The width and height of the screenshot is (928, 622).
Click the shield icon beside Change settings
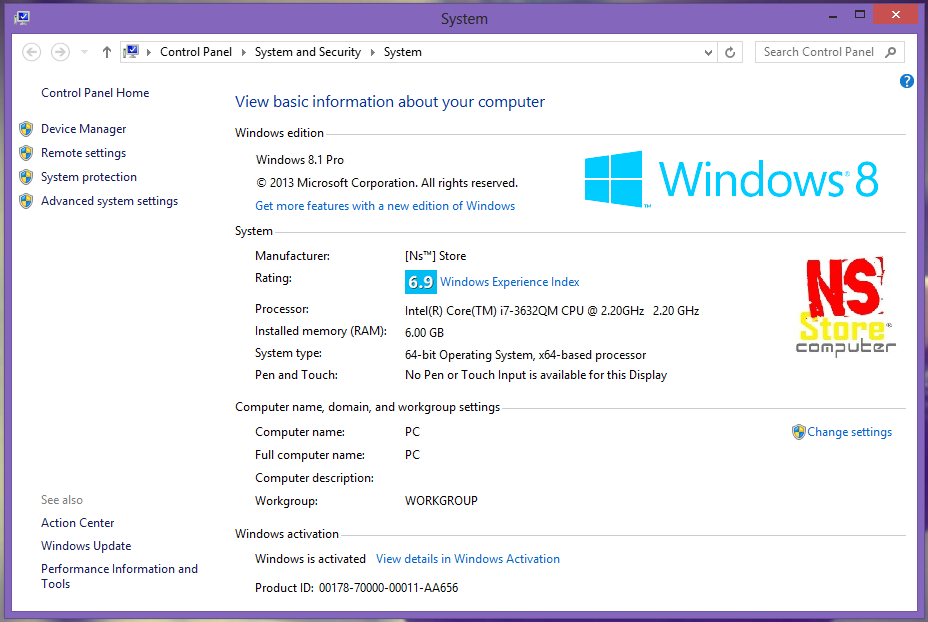[798, 432]
